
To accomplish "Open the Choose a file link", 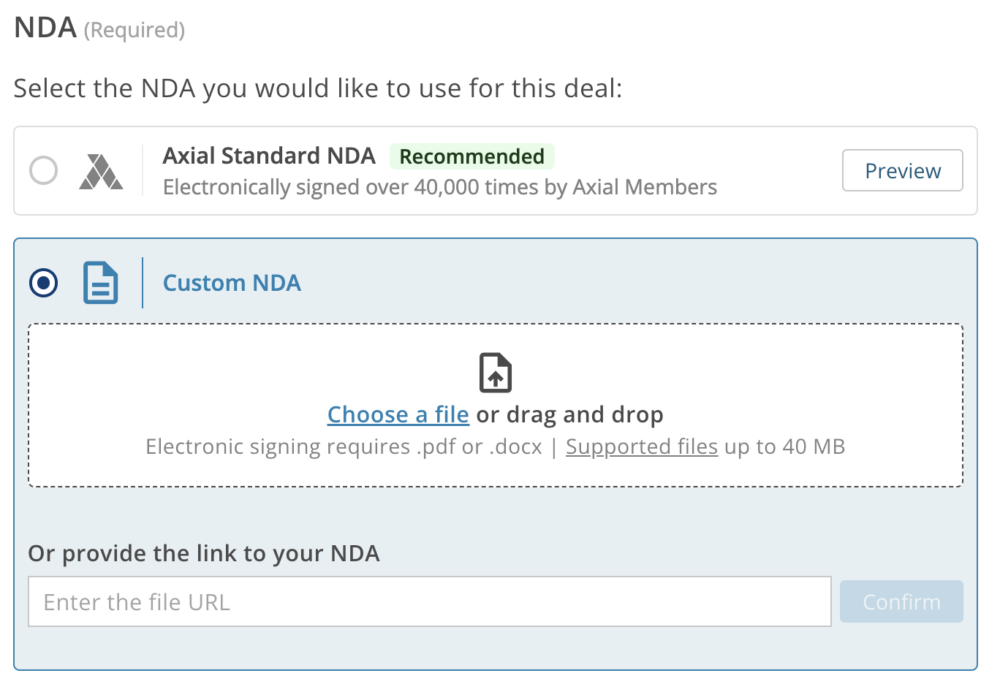I will [397, 413].
